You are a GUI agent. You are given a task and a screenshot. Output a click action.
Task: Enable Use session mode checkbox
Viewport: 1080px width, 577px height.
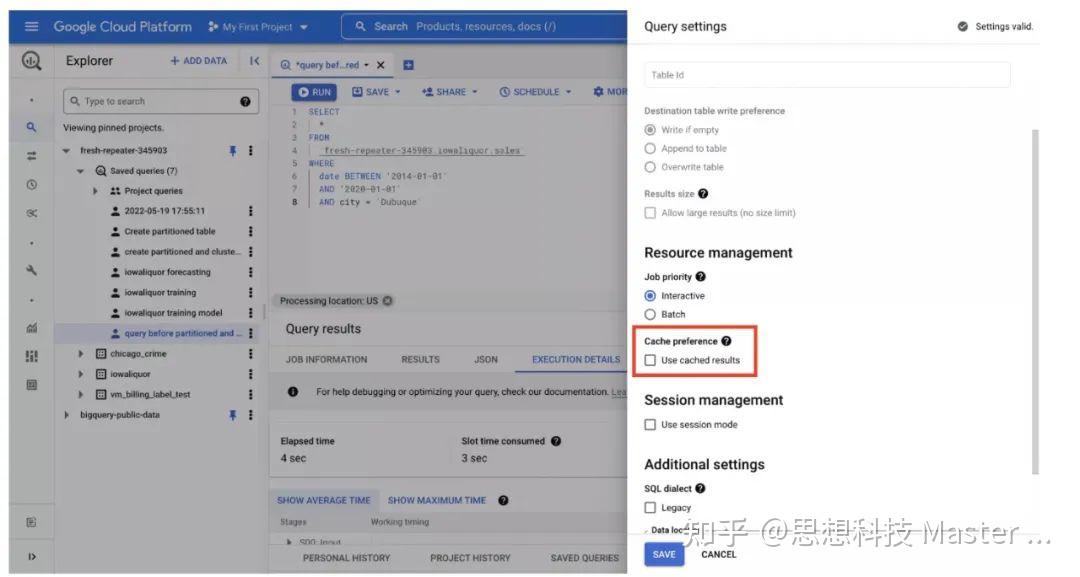click(x=650, y=425)
